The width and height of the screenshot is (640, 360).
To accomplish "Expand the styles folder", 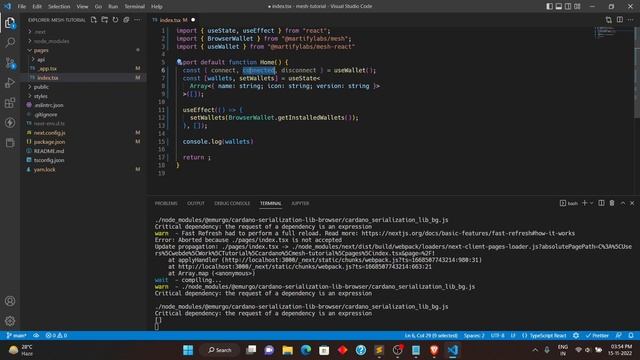I will [40, 96].
